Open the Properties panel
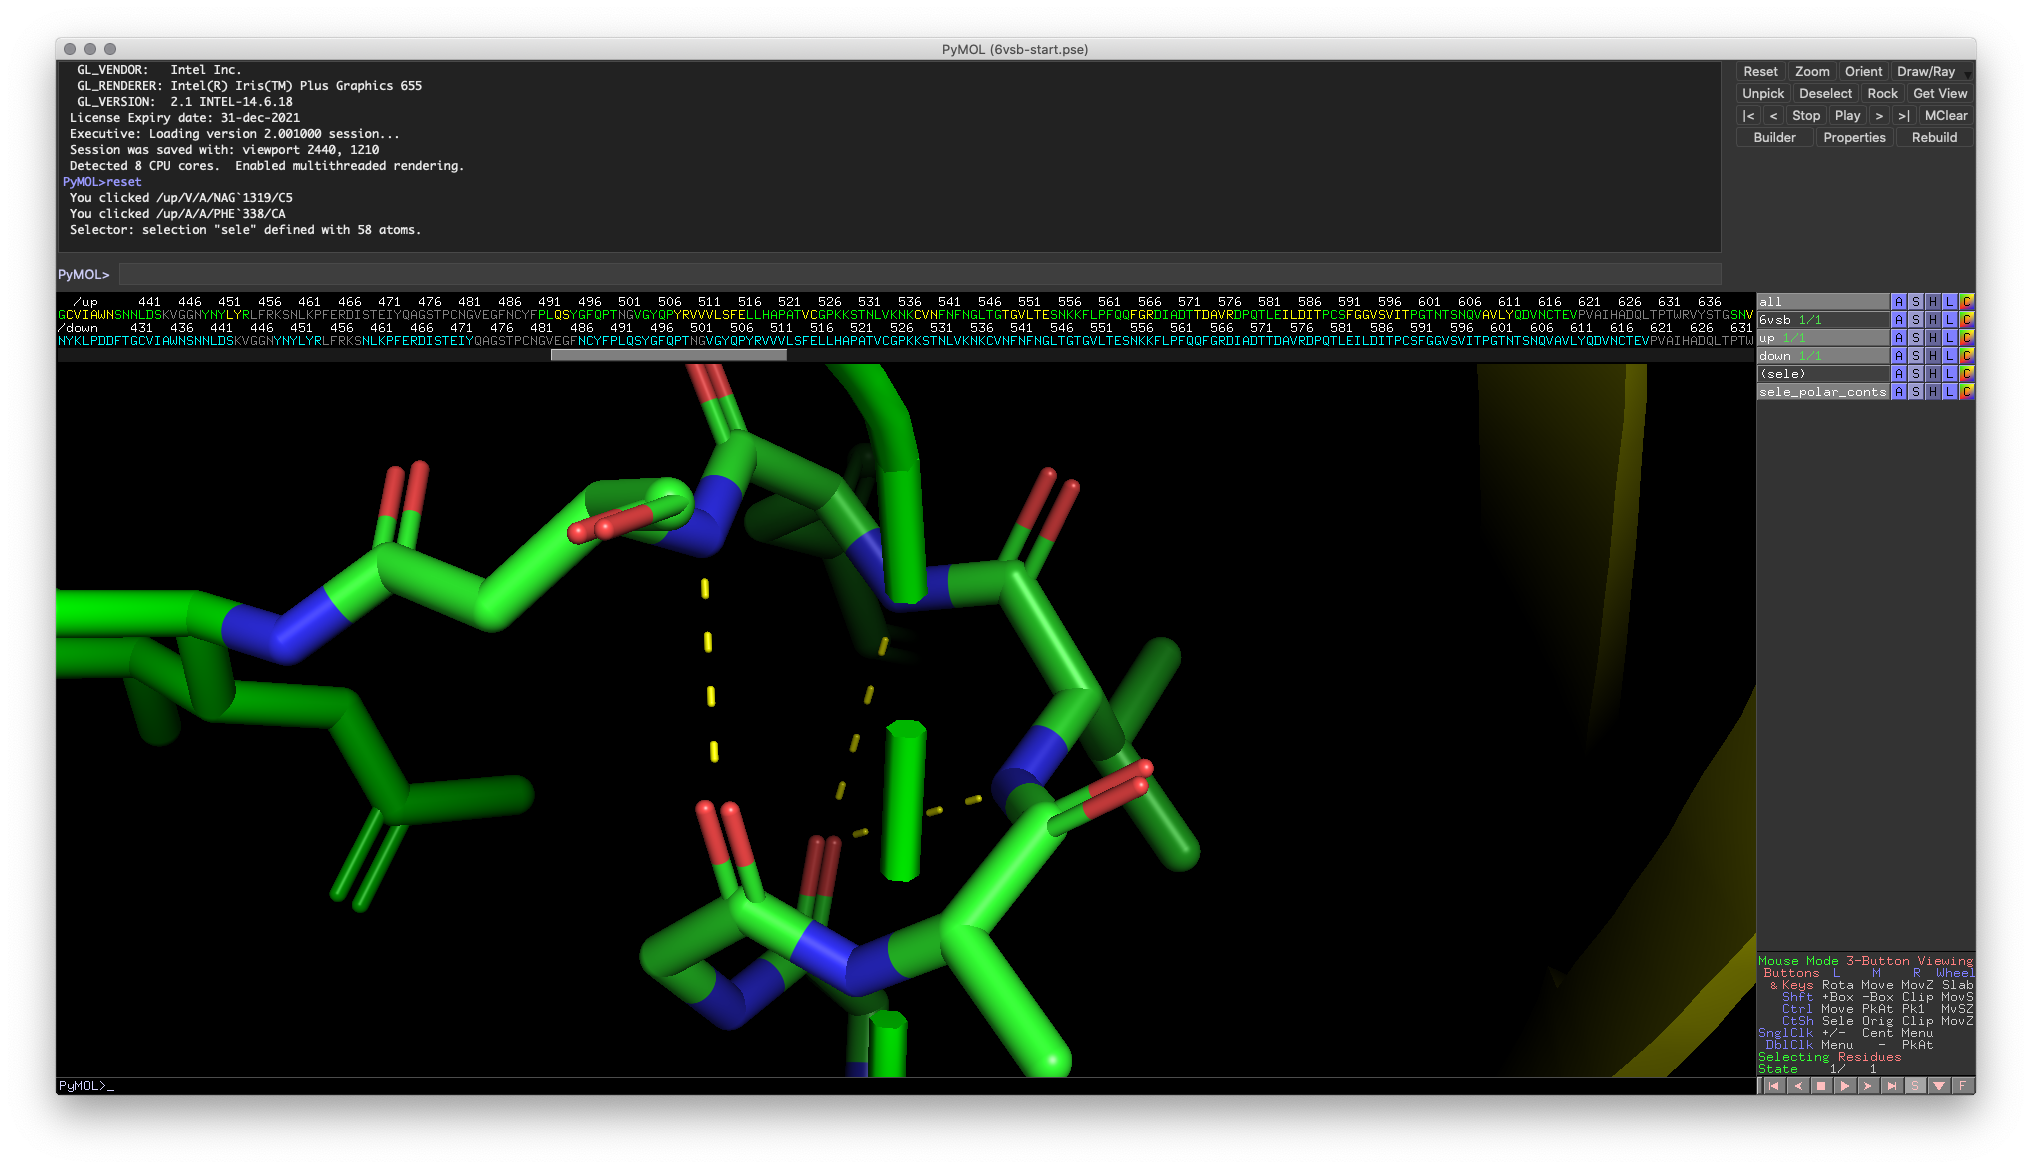 (x=1854, y=138)
